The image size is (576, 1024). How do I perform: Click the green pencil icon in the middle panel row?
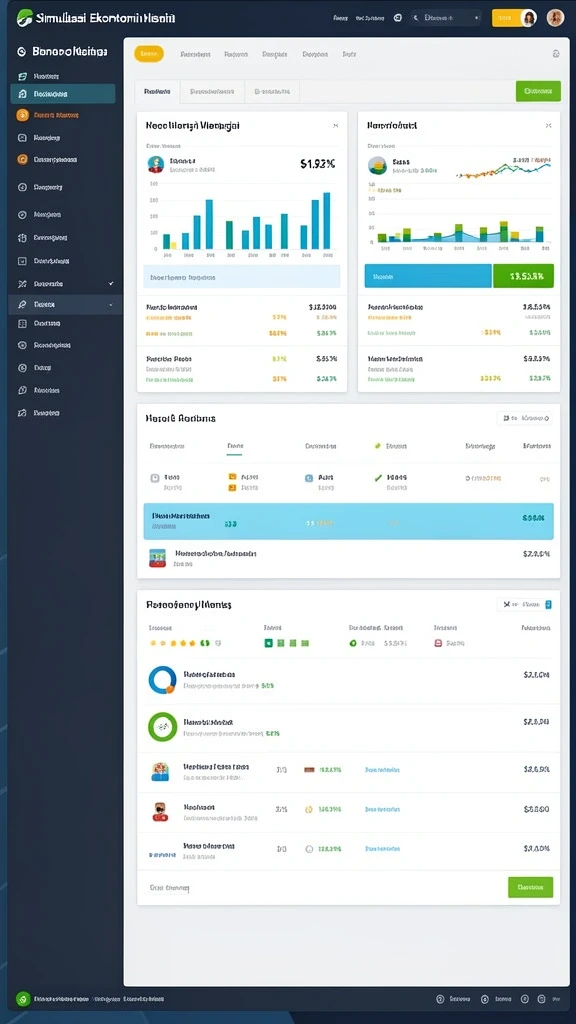tap(378, 478)
